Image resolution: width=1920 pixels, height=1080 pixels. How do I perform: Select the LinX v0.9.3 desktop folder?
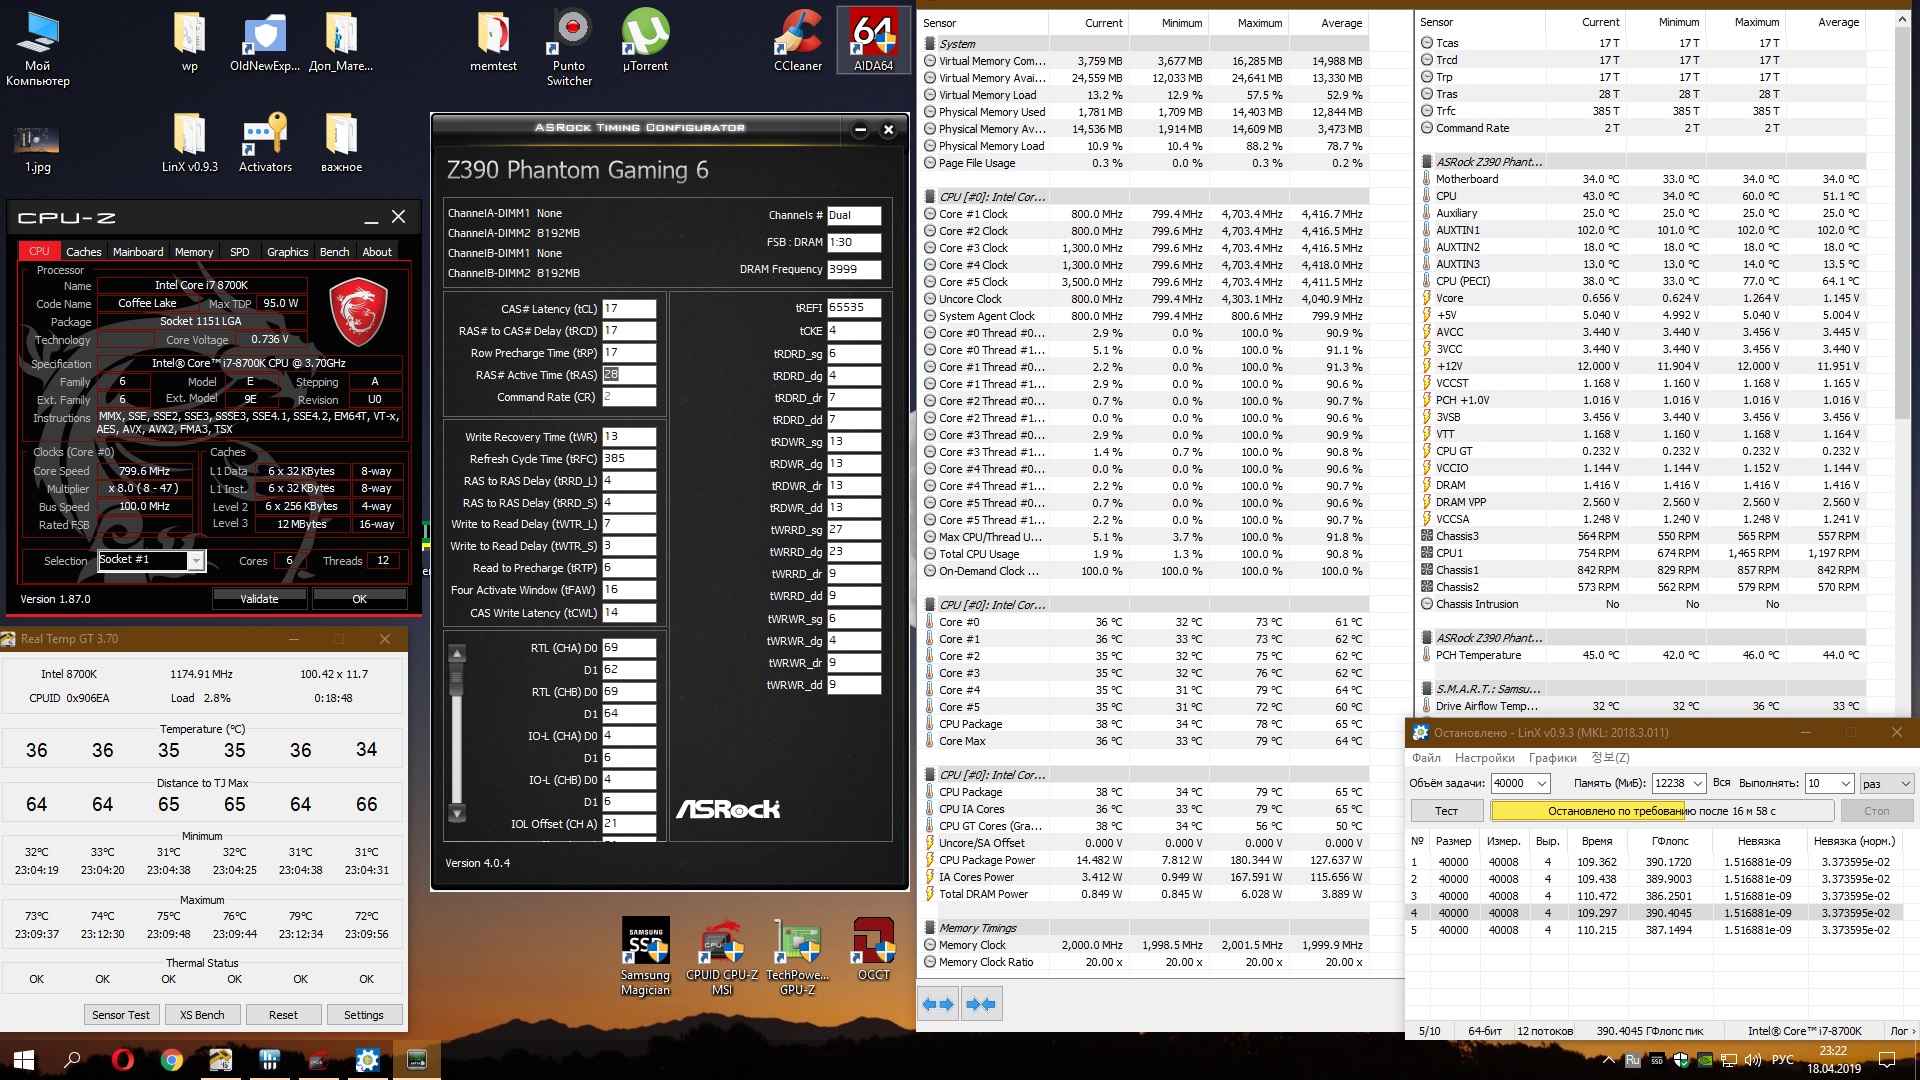(x=189, y=142)
